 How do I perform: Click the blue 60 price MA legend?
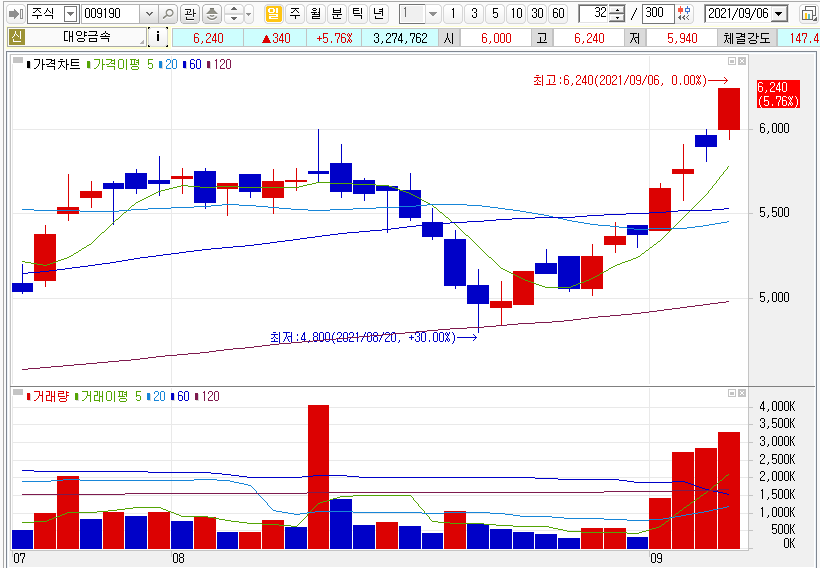pos(193,64)
